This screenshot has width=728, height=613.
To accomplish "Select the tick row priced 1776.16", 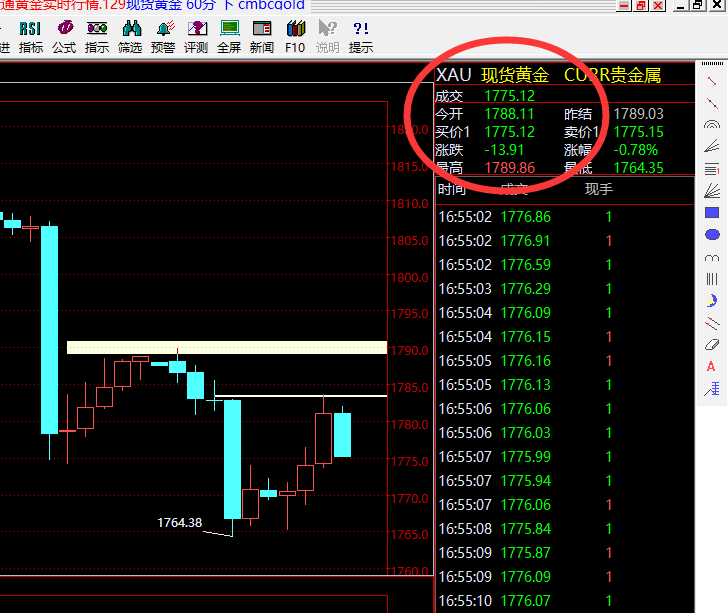I will (565, 361).
